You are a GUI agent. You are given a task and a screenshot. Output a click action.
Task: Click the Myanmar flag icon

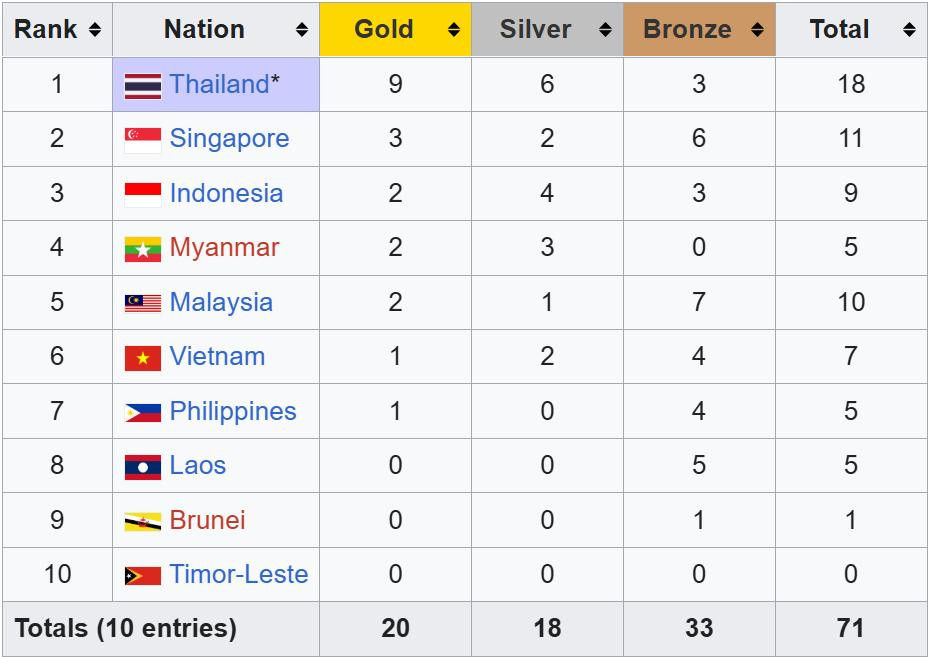point(142,249)
